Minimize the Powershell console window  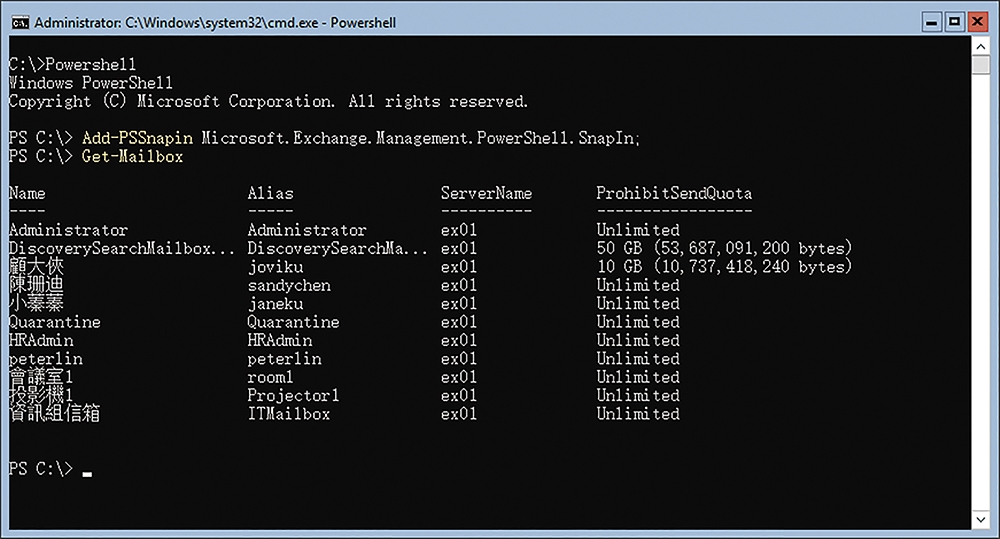932,22
